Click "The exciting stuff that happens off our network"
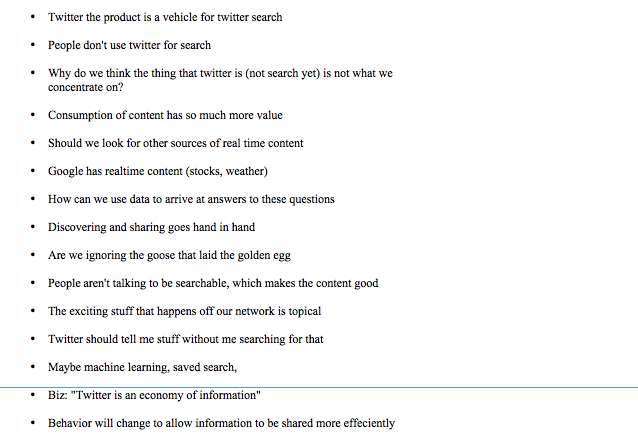 click(184, 311)
